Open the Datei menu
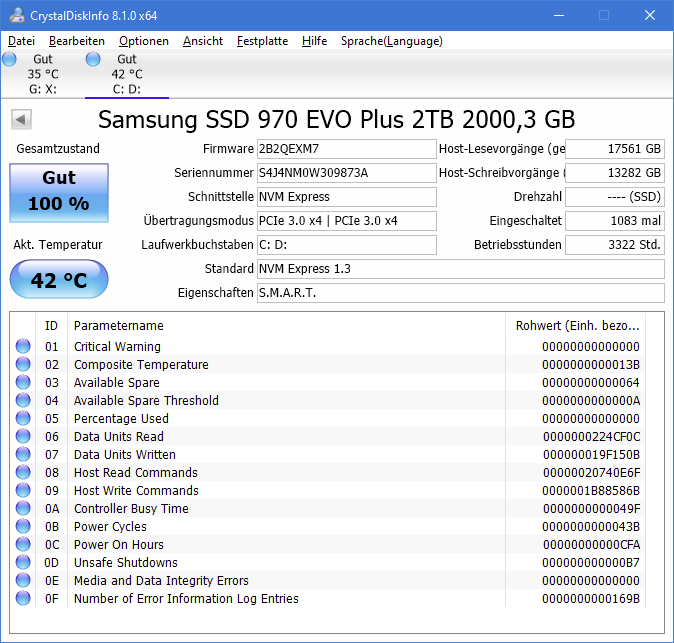Image resolution: width=674 pixels, height=643 pixels. point(21,41)
